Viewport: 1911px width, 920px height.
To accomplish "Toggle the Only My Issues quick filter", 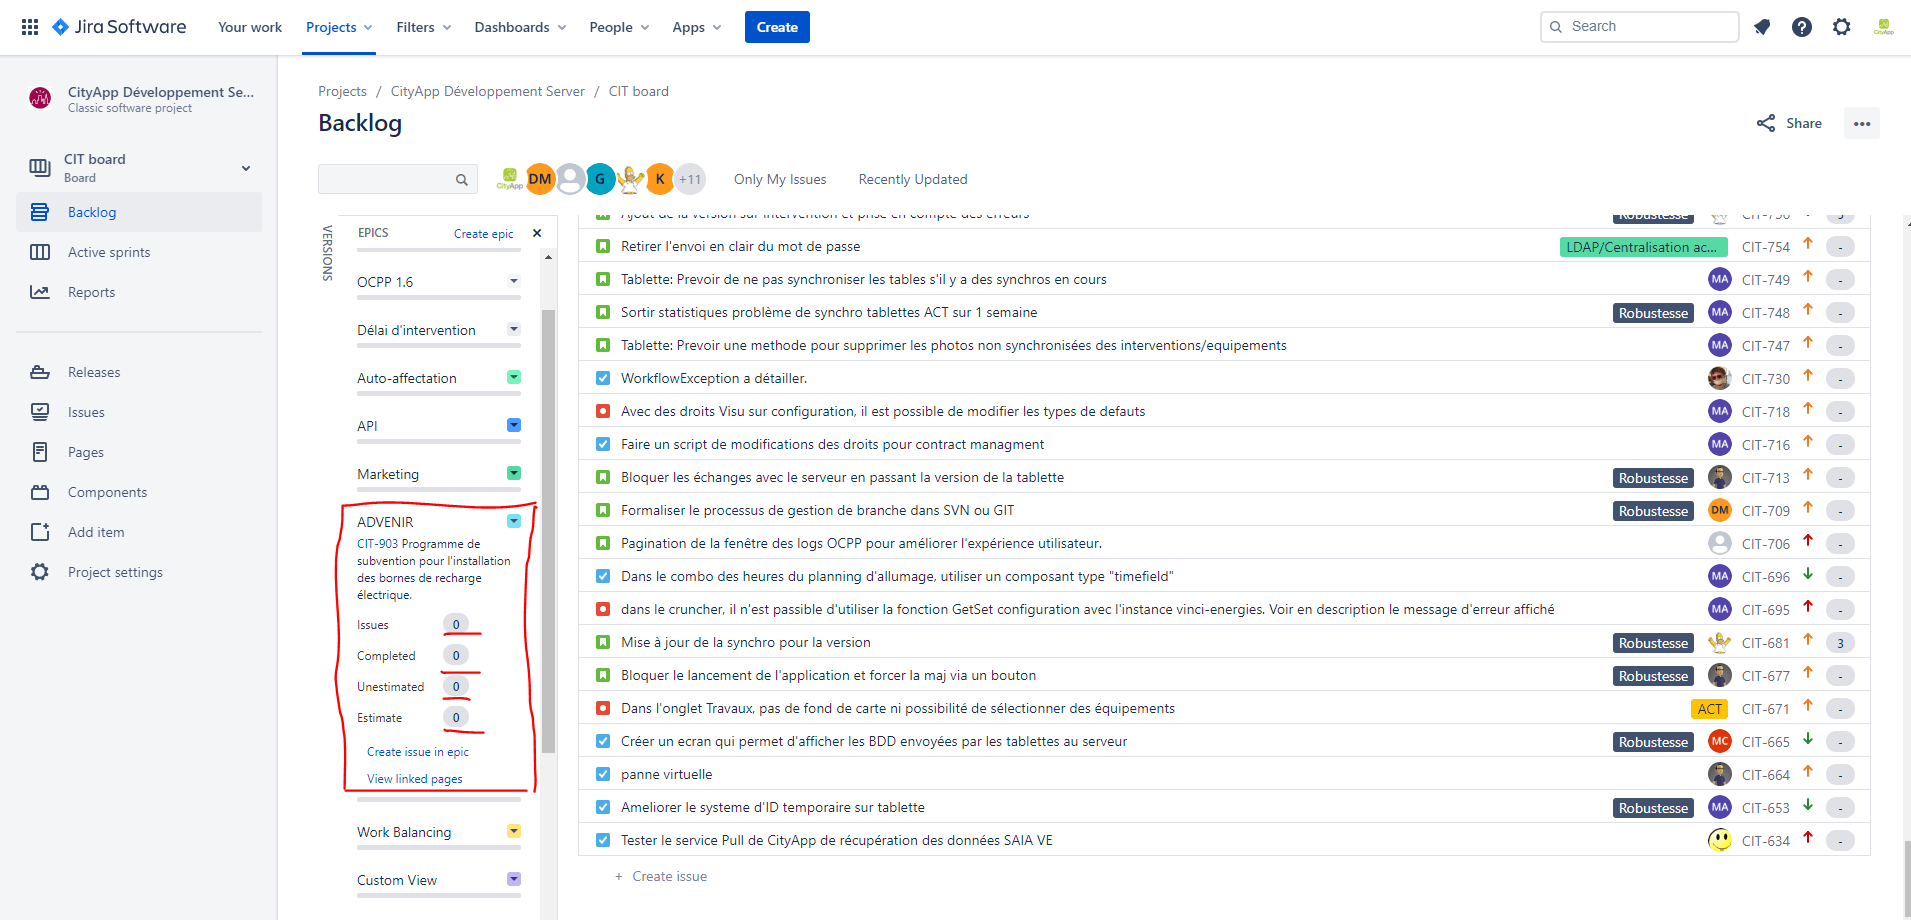I will (x=780, y=179).
